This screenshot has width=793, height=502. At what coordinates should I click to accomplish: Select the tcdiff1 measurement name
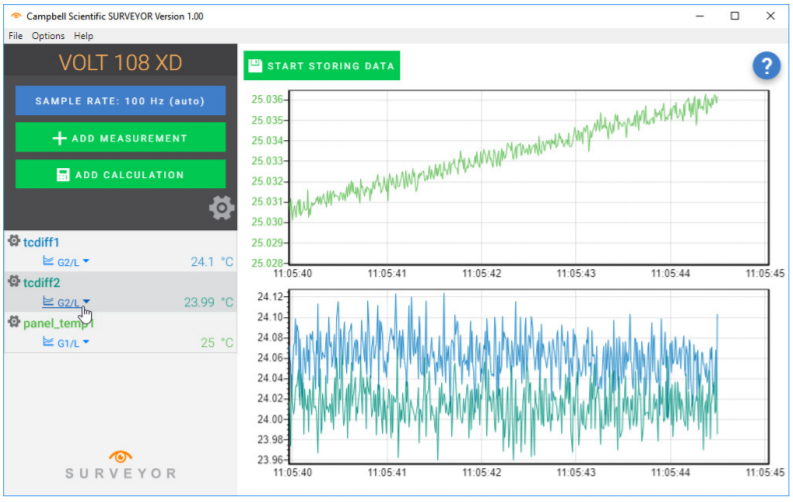(x=41, y=242)
